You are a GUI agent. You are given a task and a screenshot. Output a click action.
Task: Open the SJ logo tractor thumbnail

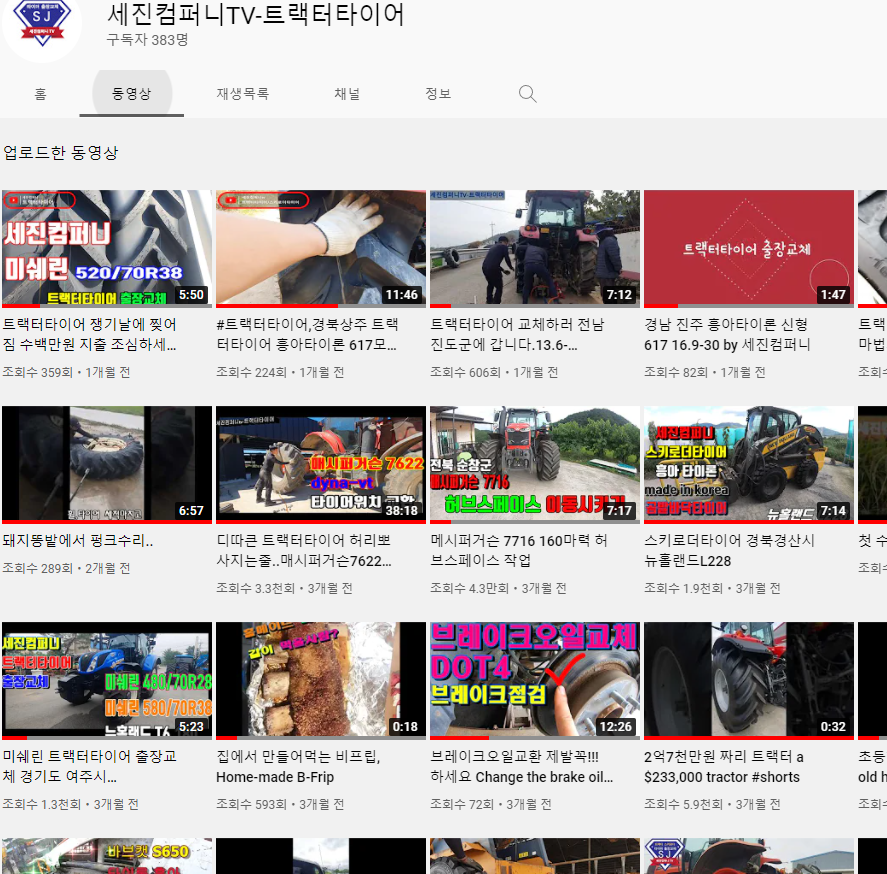coord(748,856)
